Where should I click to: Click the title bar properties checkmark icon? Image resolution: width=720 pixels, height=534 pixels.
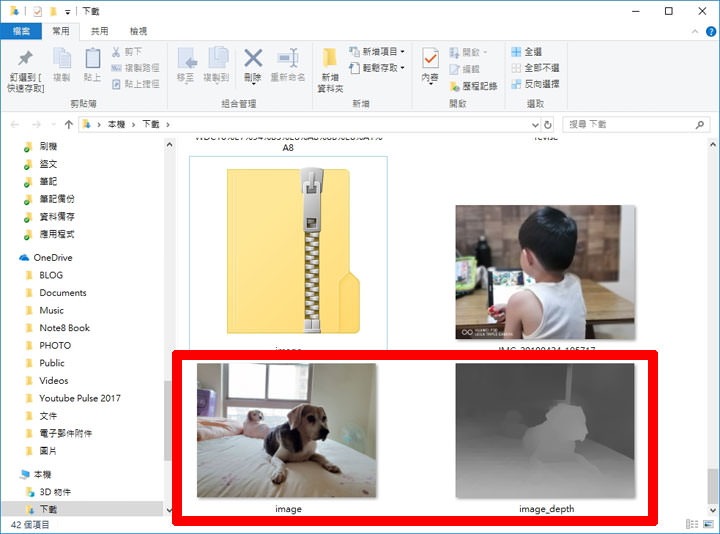pos(37,11)
